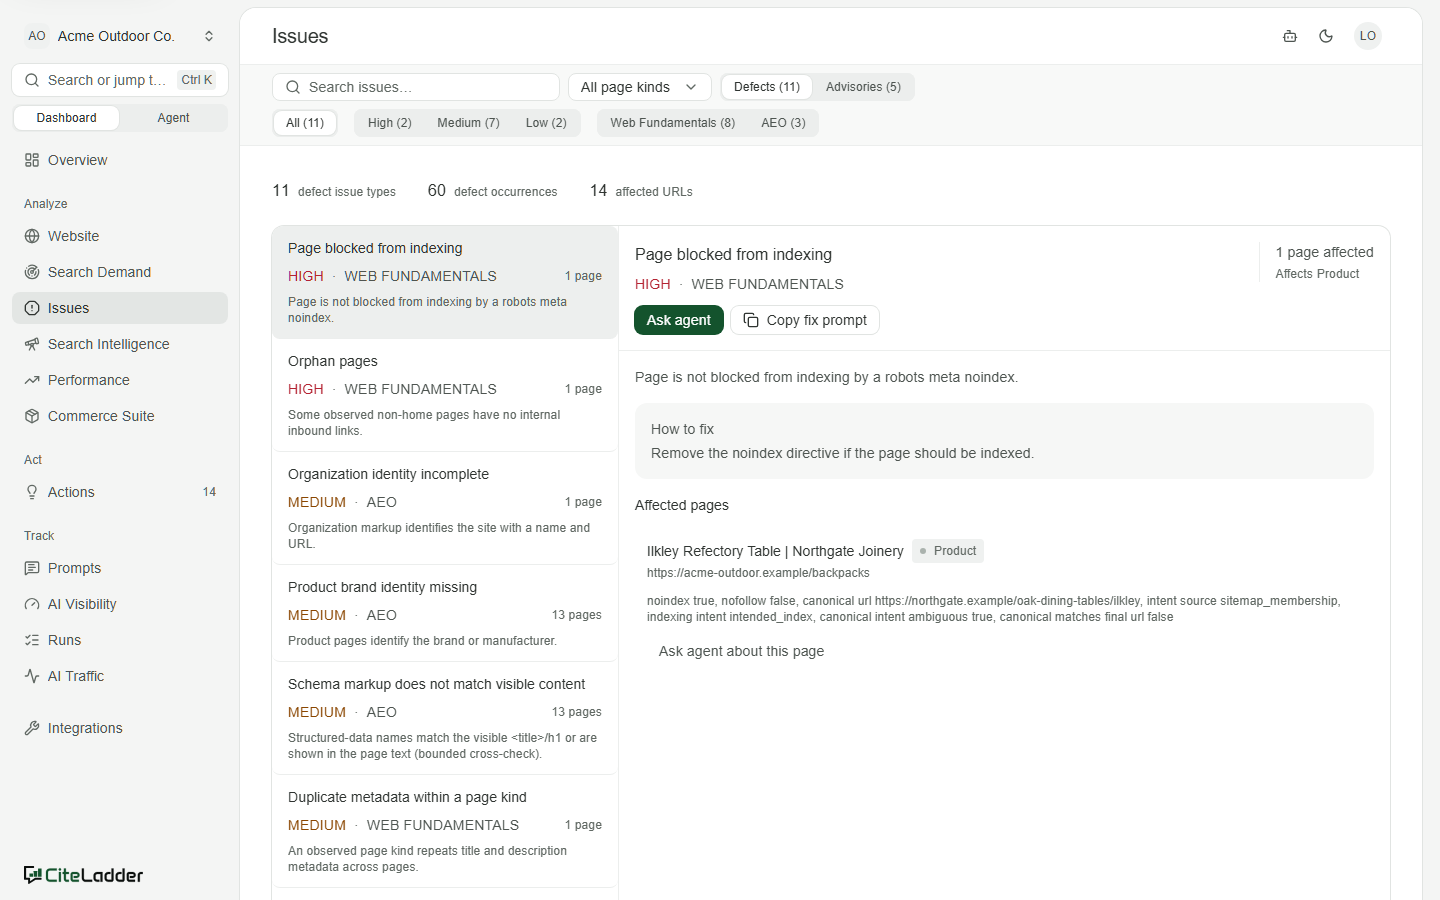This screenshot has width=1440, height=900.
Task: Click Copy fix prompt button
Action: click(805, 320)
